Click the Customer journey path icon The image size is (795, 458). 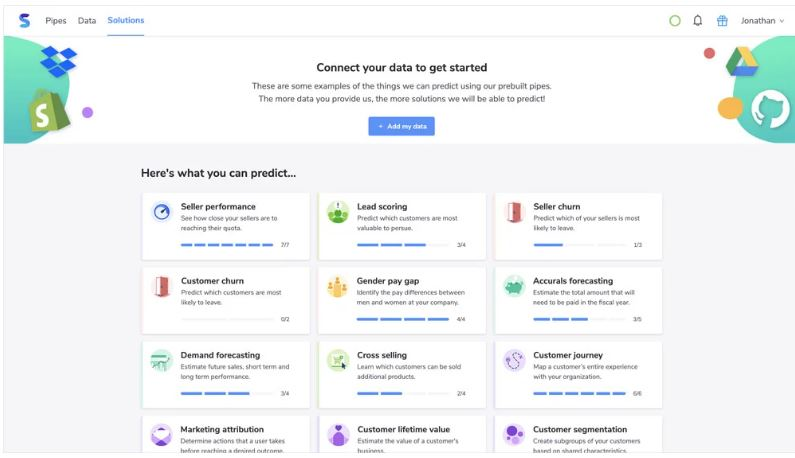(x=514, y=361)
